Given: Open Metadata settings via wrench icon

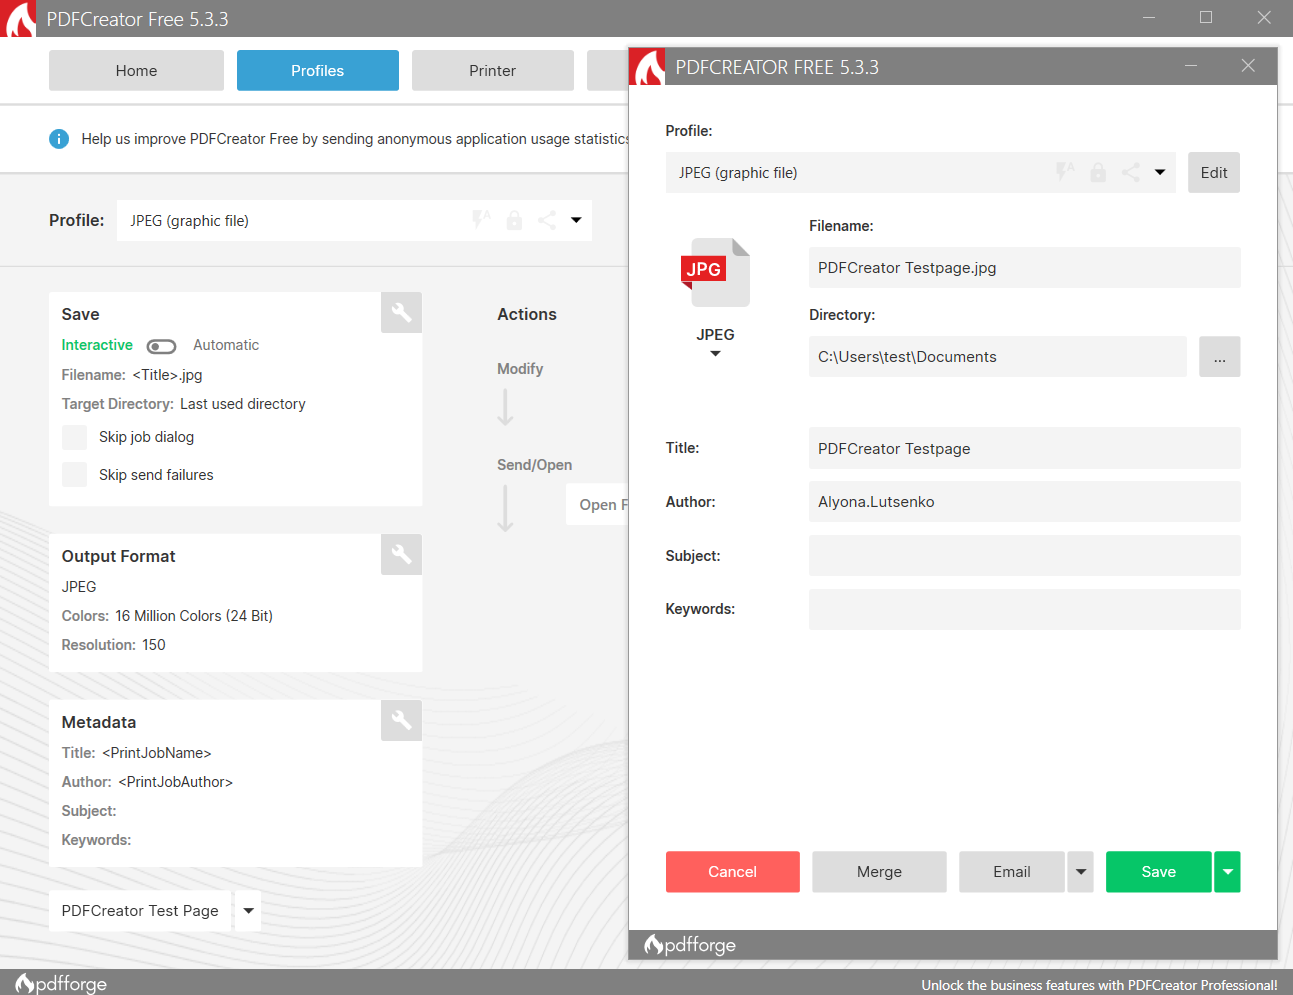Looking at the screenshot, I should 401,720.
